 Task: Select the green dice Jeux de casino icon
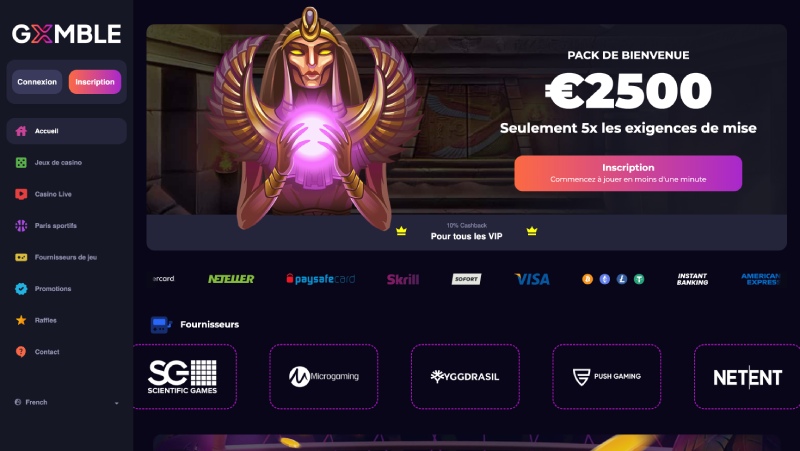tap(21, 163)
